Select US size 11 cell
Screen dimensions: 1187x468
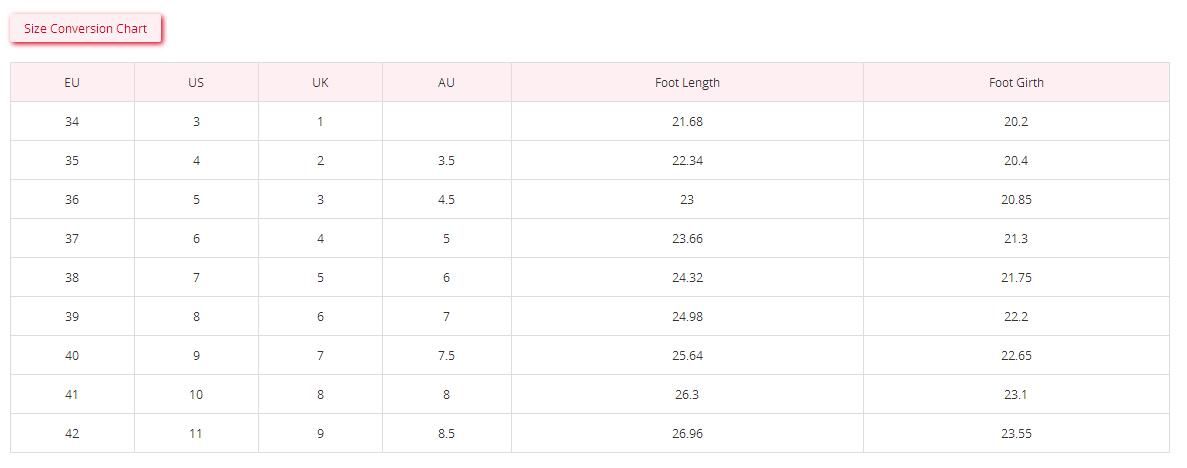196,433
